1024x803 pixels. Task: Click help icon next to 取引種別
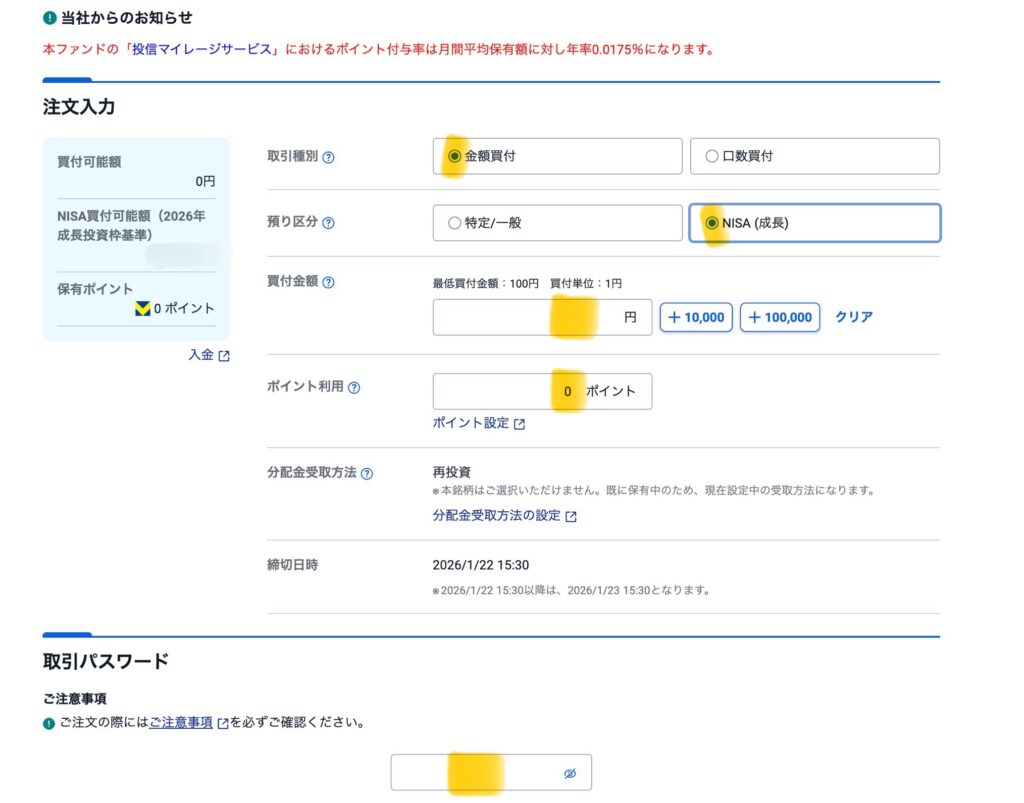point(329,157)
